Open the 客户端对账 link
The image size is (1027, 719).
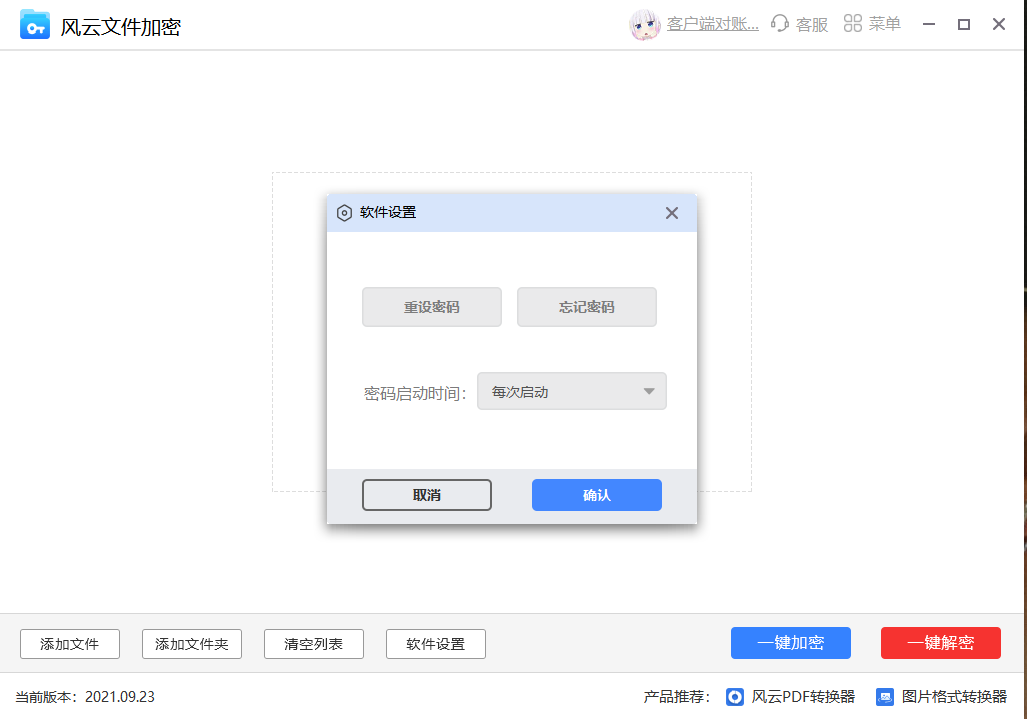(712, 23)
